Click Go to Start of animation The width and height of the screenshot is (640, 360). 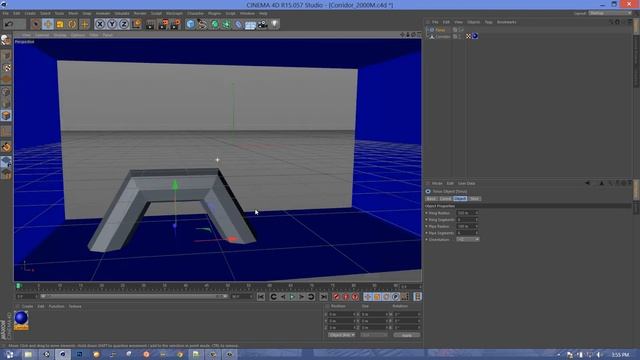(x=261, y=297)
